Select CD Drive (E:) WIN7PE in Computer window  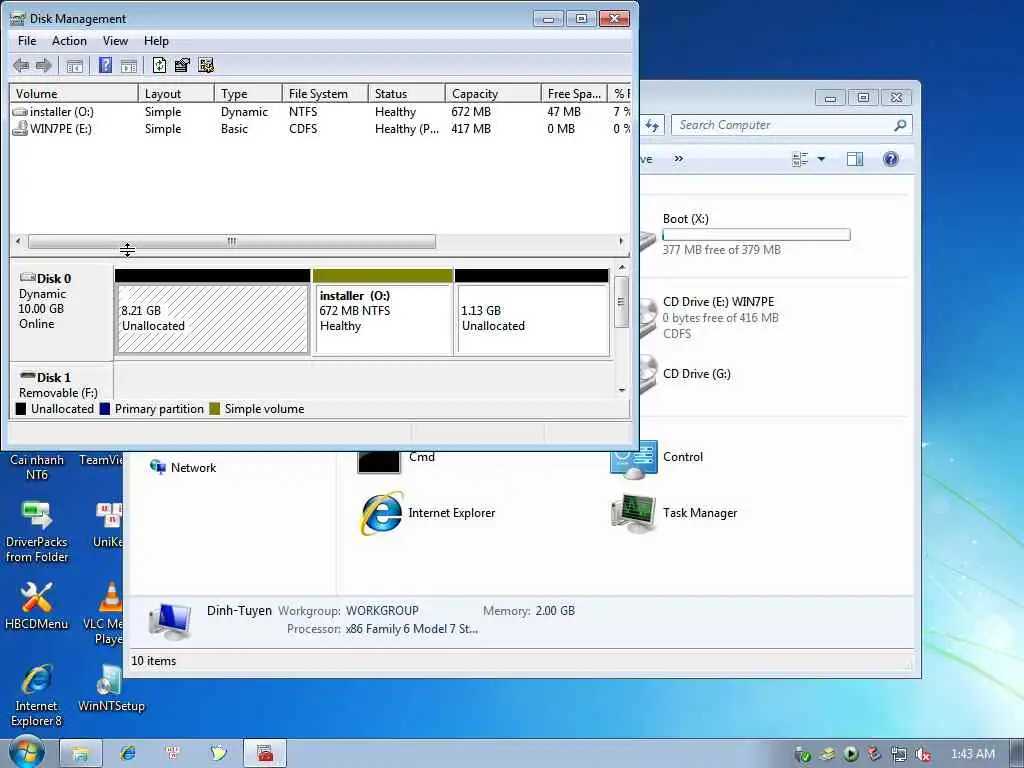tap(718, 317)
